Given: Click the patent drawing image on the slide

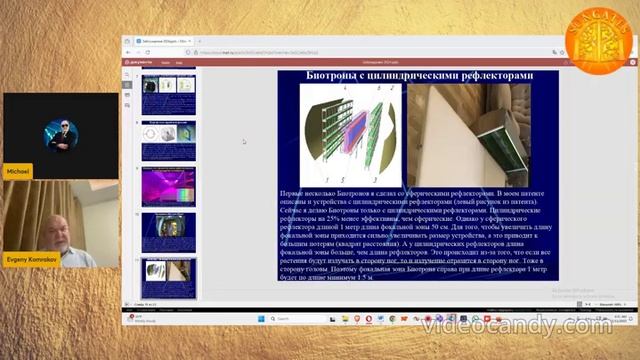Looking at the screenshot, I should coord(351,135).
